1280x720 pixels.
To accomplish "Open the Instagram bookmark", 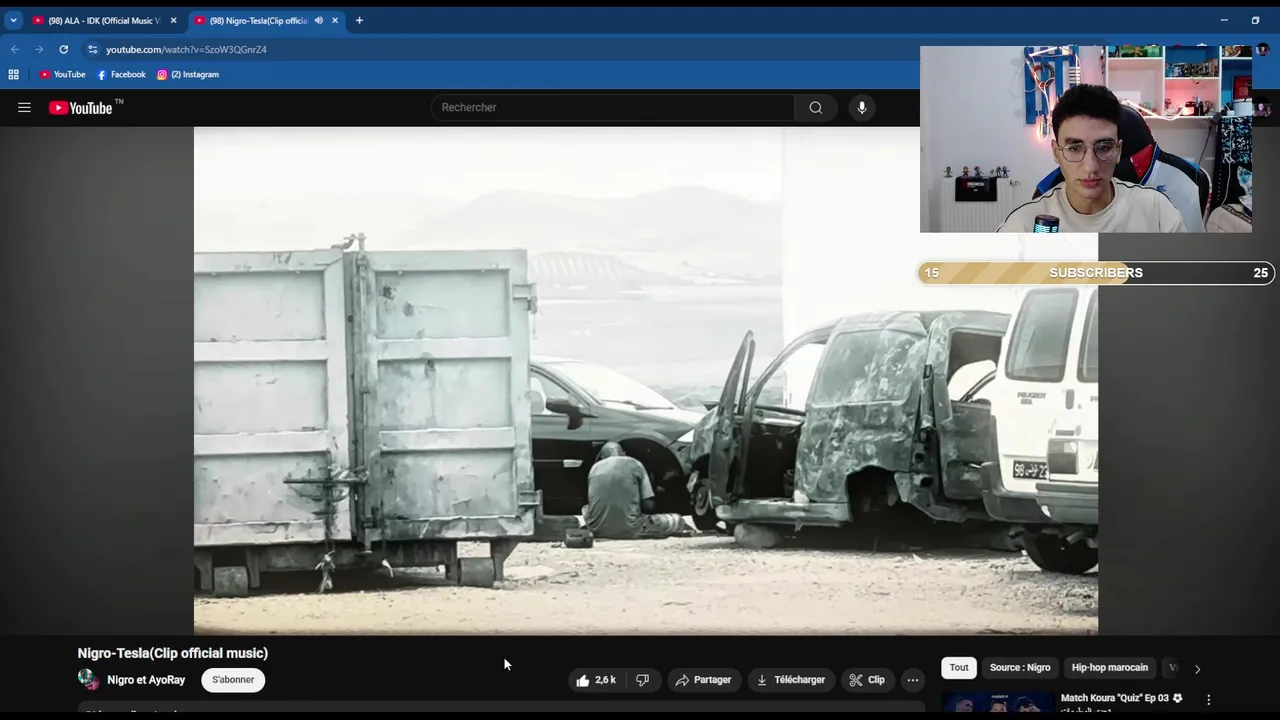I will click(x=188, y=74).
